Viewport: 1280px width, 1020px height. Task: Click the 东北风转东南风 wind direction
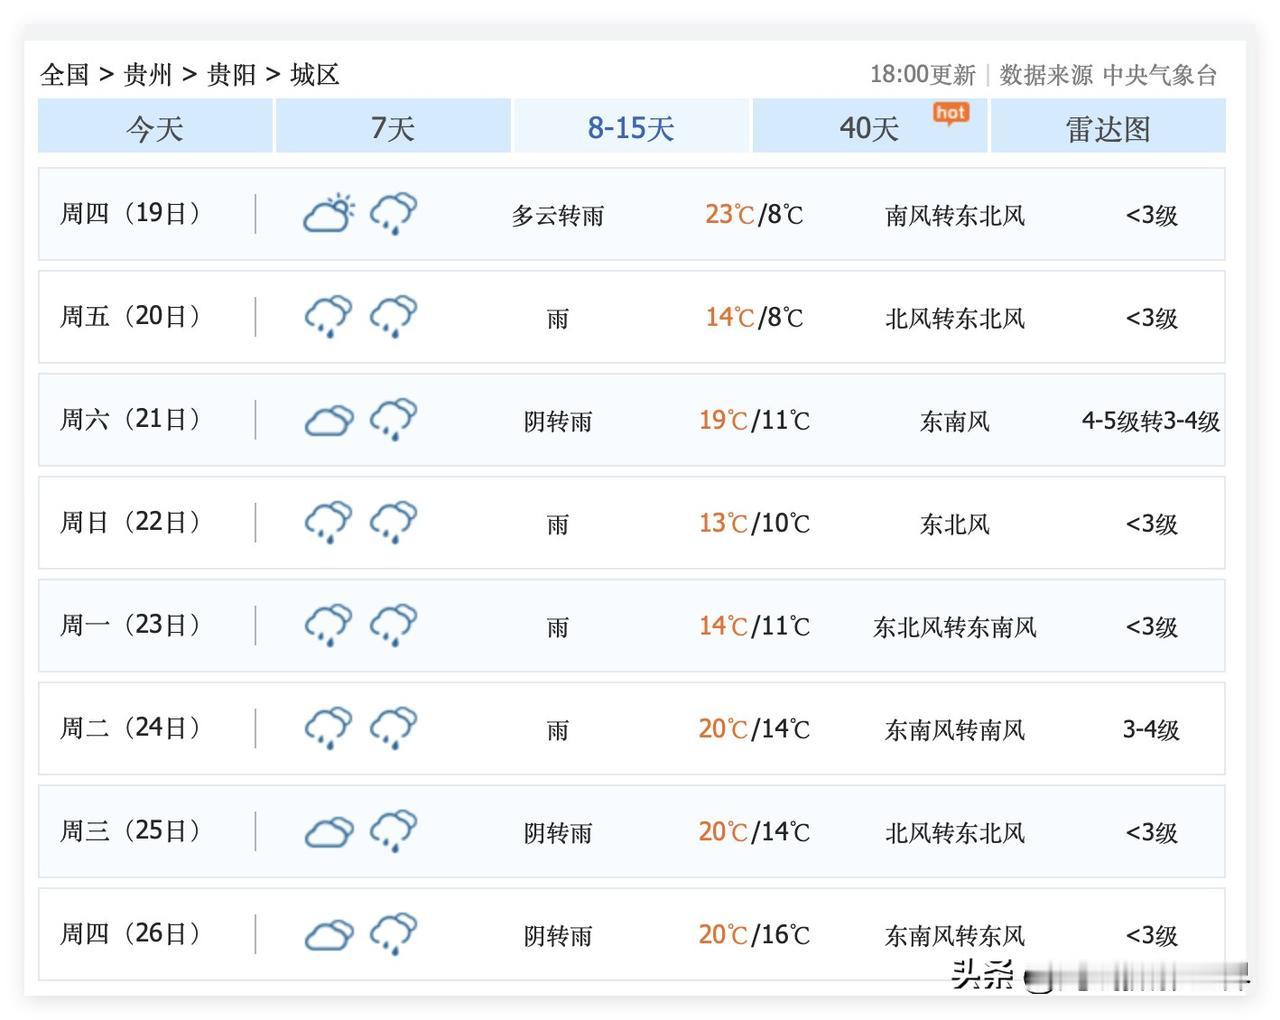[955, 627]
